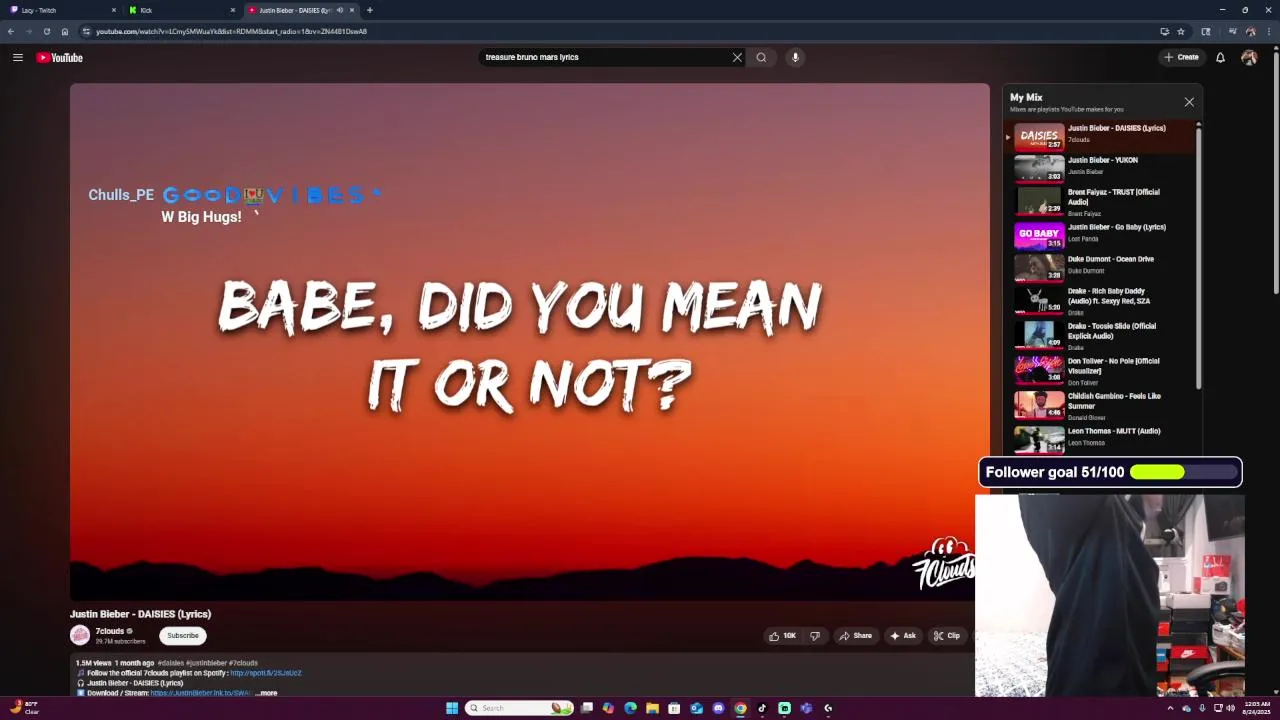1280x720 pixels.
Task: Start voice search with microphone icon
Action: click(795, 57)
